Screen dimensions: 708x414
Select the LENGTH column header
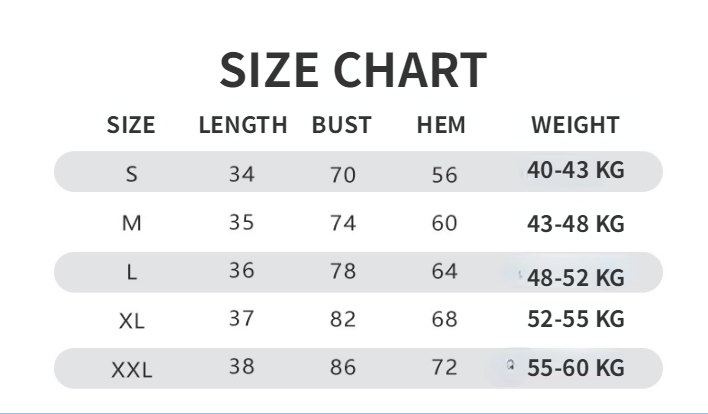(243, 126)
